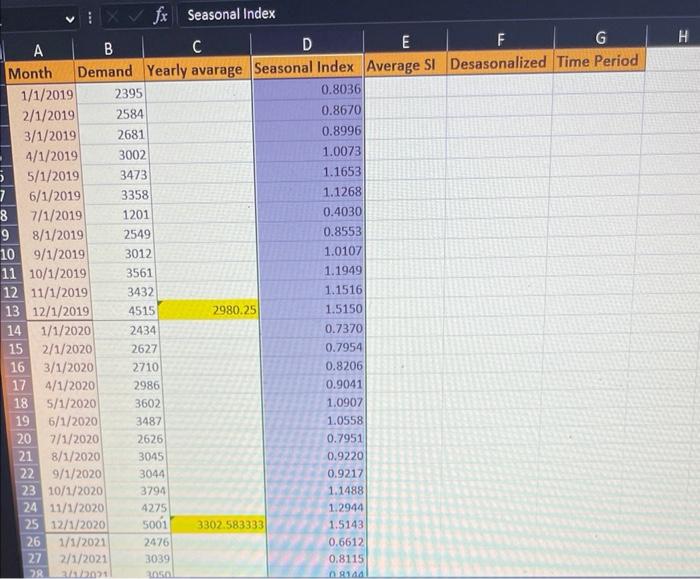This screenshot has width=700, height=579.
Task: Click the demand cell 3602
Action: pos(129,403)
